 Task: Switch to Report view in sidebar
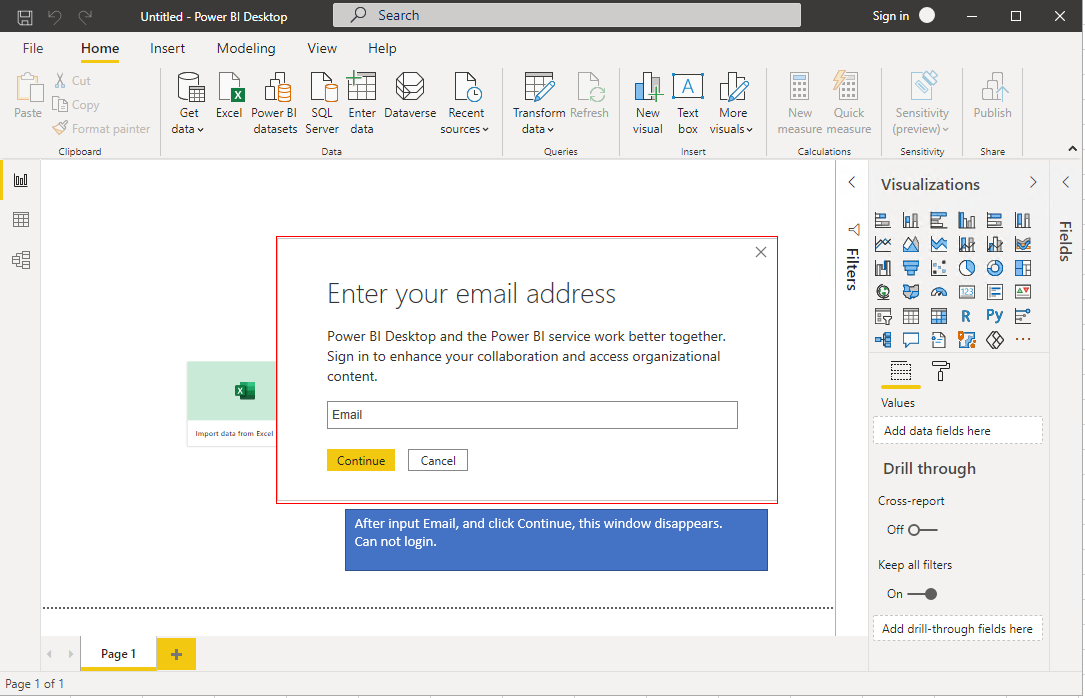coord(21,181)
